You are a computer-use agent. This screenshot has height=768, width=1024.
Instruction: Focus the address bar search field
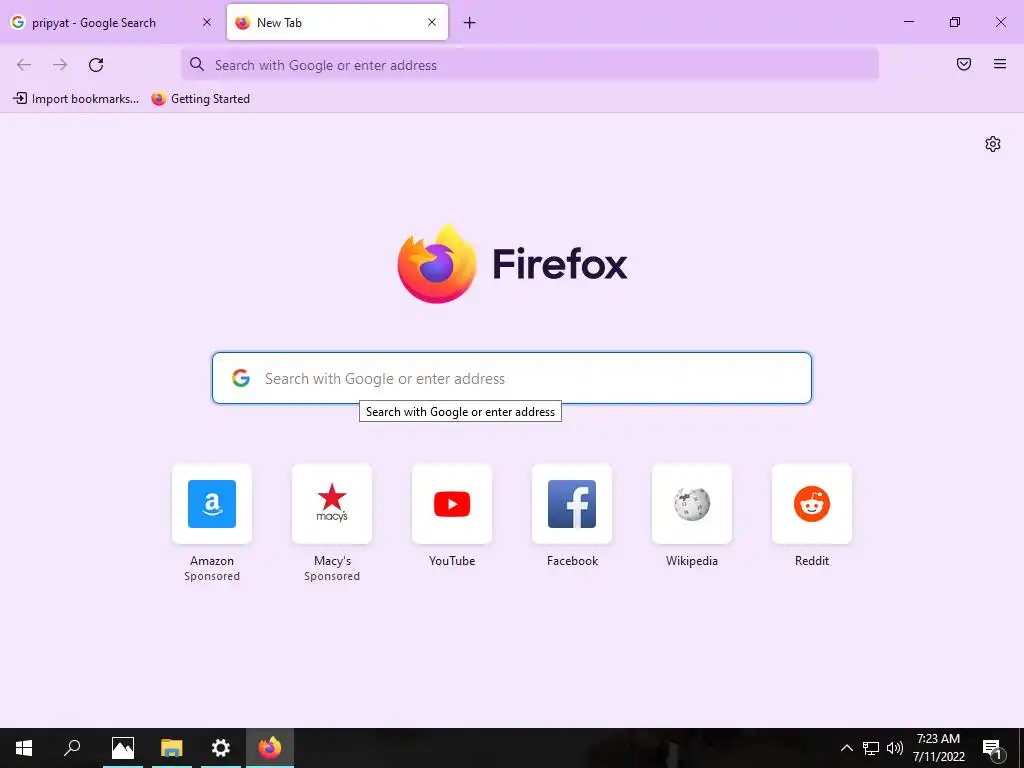pyautogui.click(x=530, y=65)
